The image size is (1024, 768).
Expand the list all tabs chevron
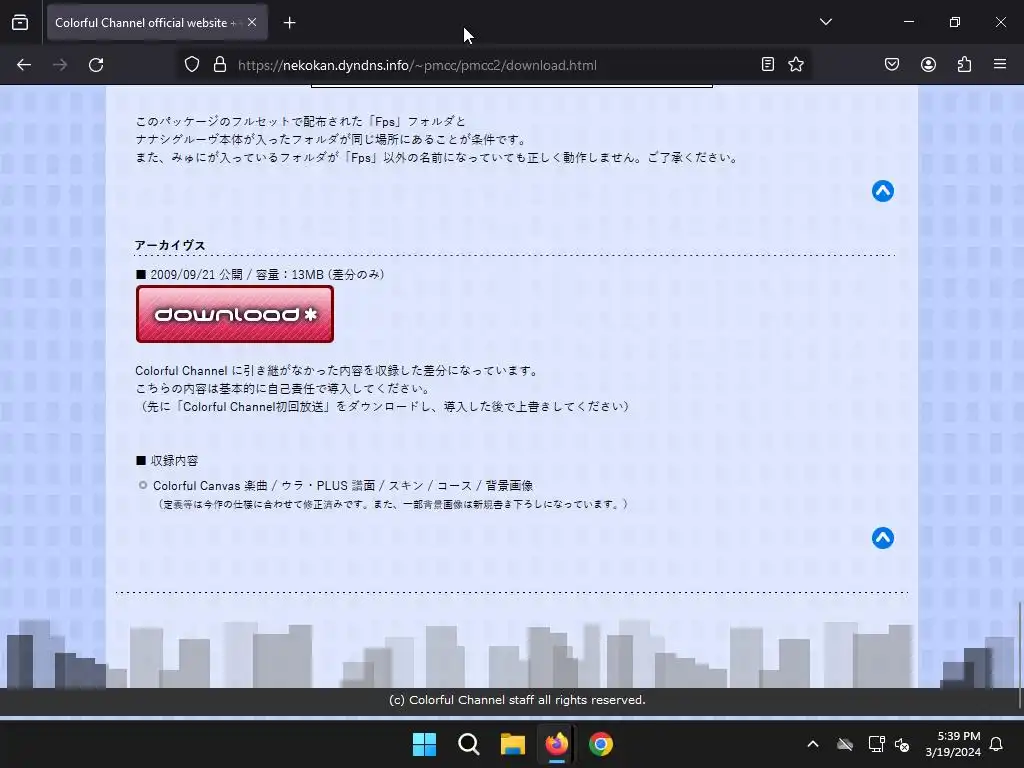[825, 22]
